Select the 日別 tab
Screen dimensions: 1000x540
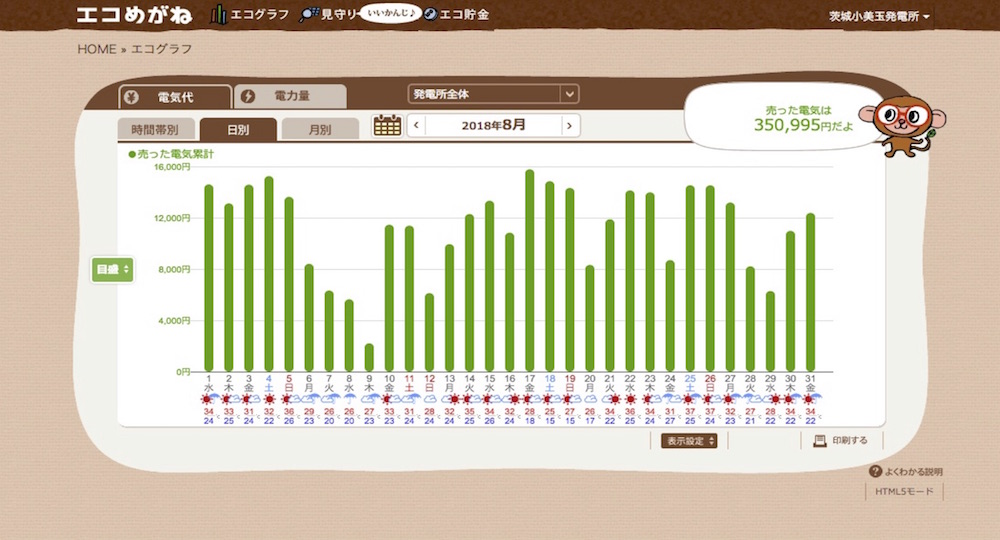pyautogui.click(x=238, y=129)
